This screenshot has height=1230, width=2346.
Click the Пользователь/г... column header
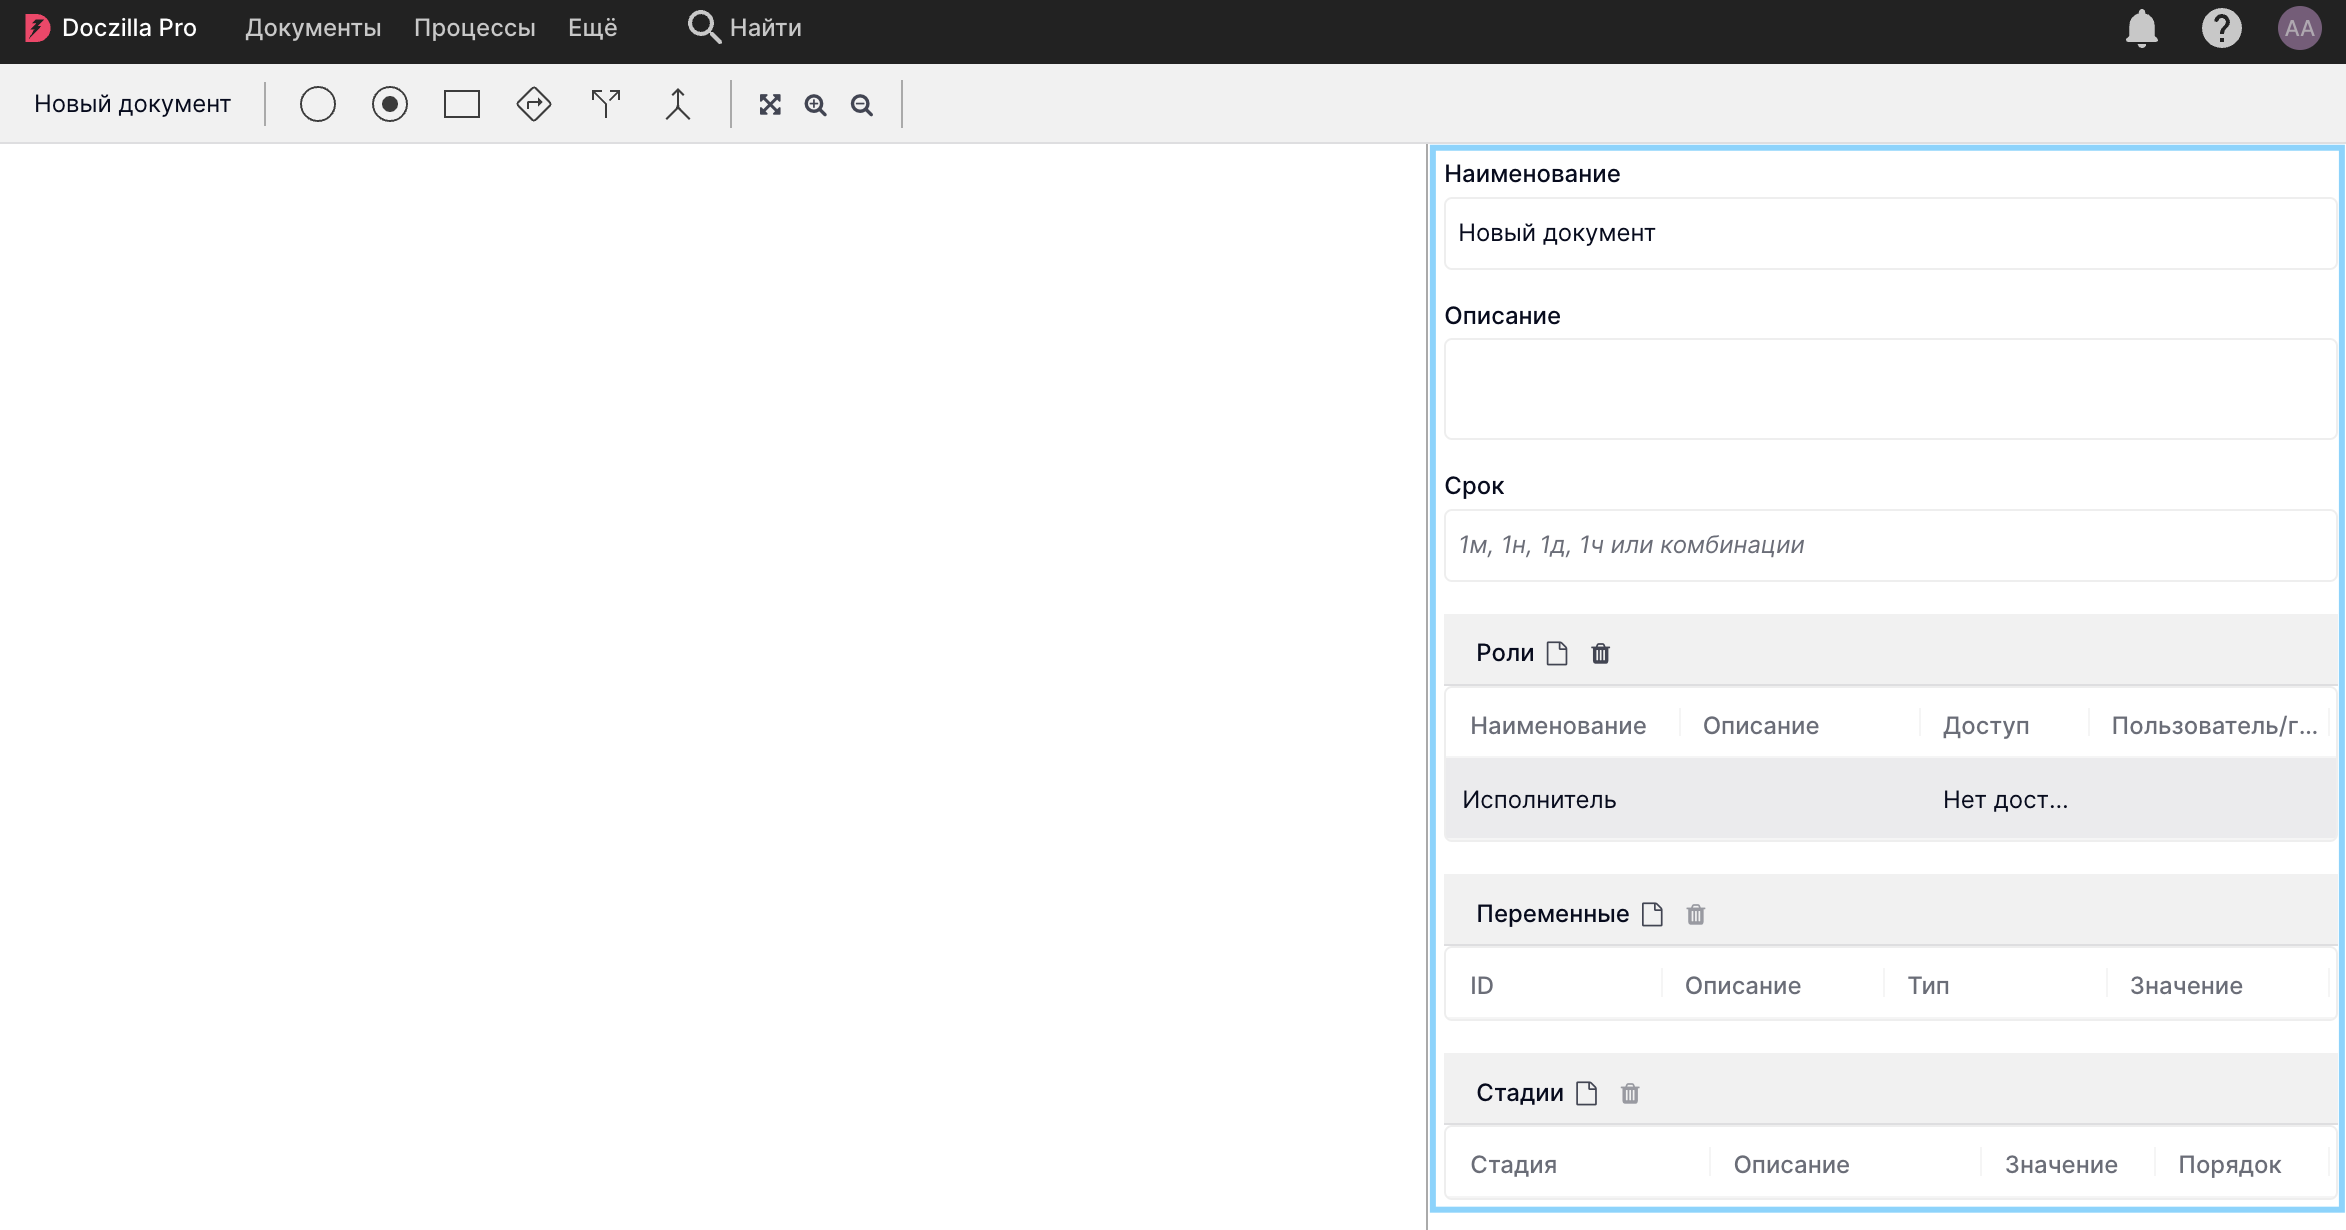click(x=2214, y=726)
